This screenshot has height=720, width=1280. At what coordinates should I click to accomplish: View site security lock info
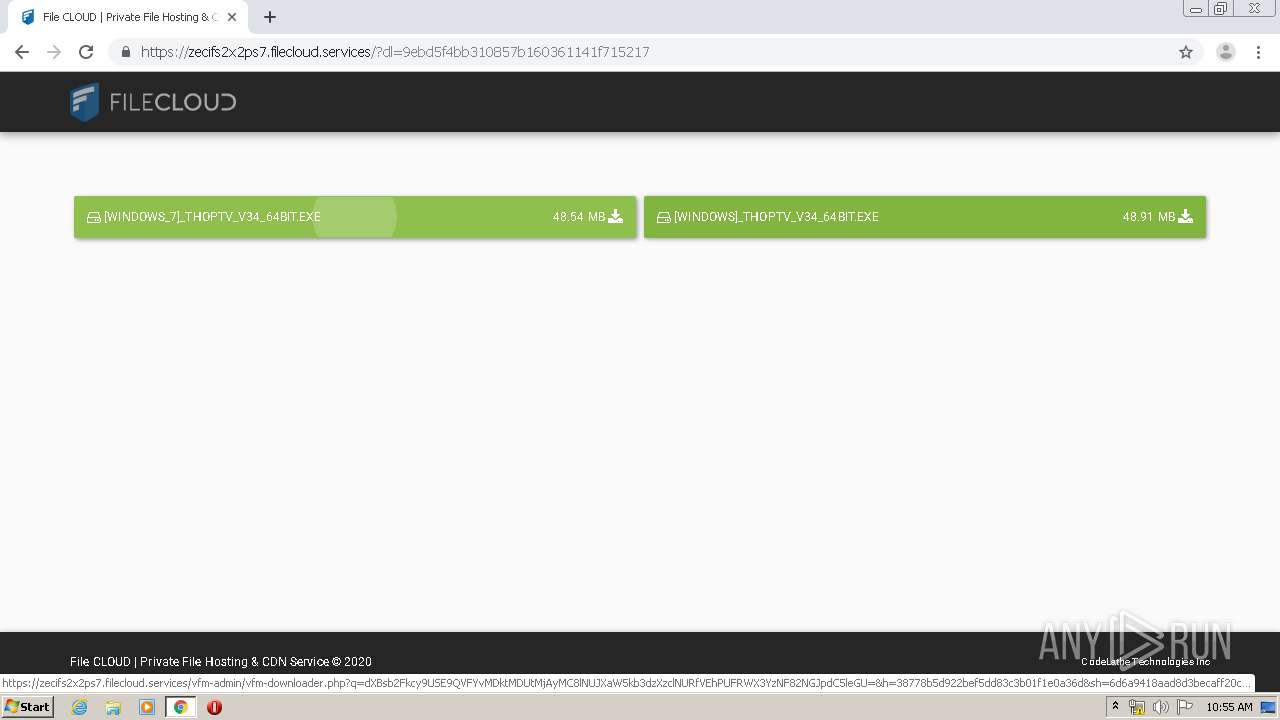click(125, 52)
